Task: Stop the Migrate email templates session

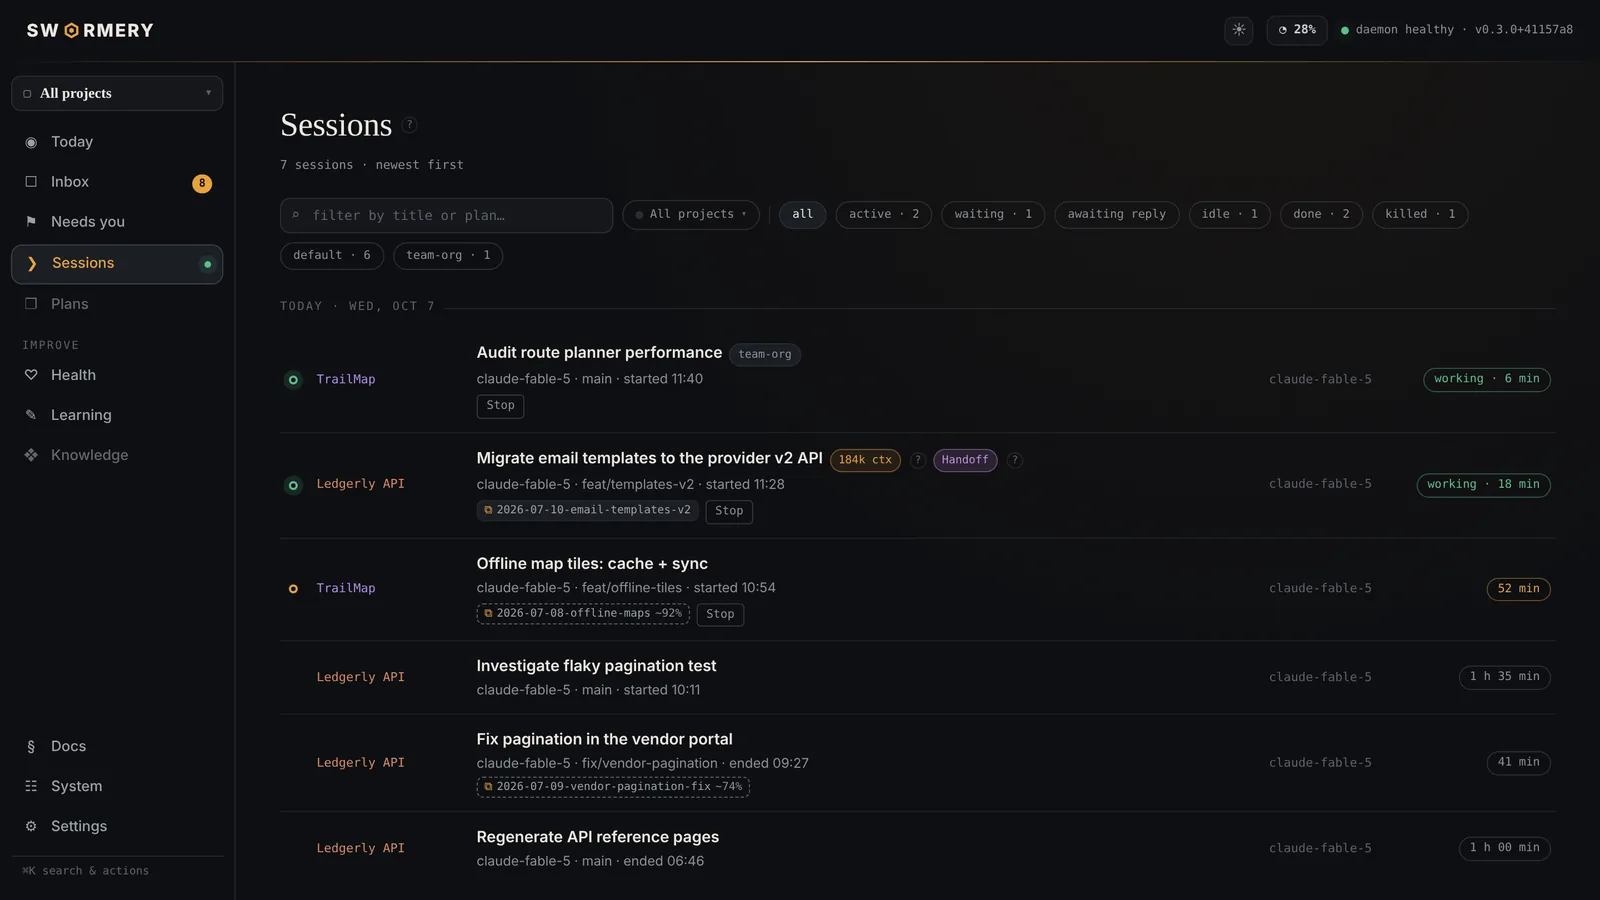Action: 729,511
